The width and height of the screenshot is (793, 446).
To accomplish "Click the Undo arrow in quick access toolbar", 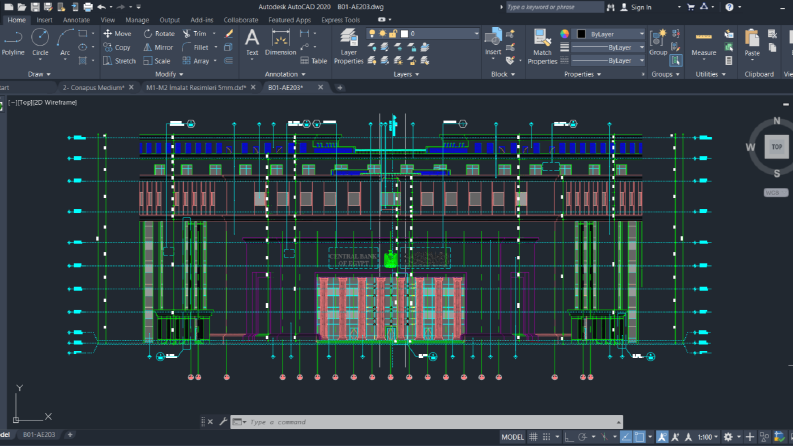I will click(x=102, y=7).
